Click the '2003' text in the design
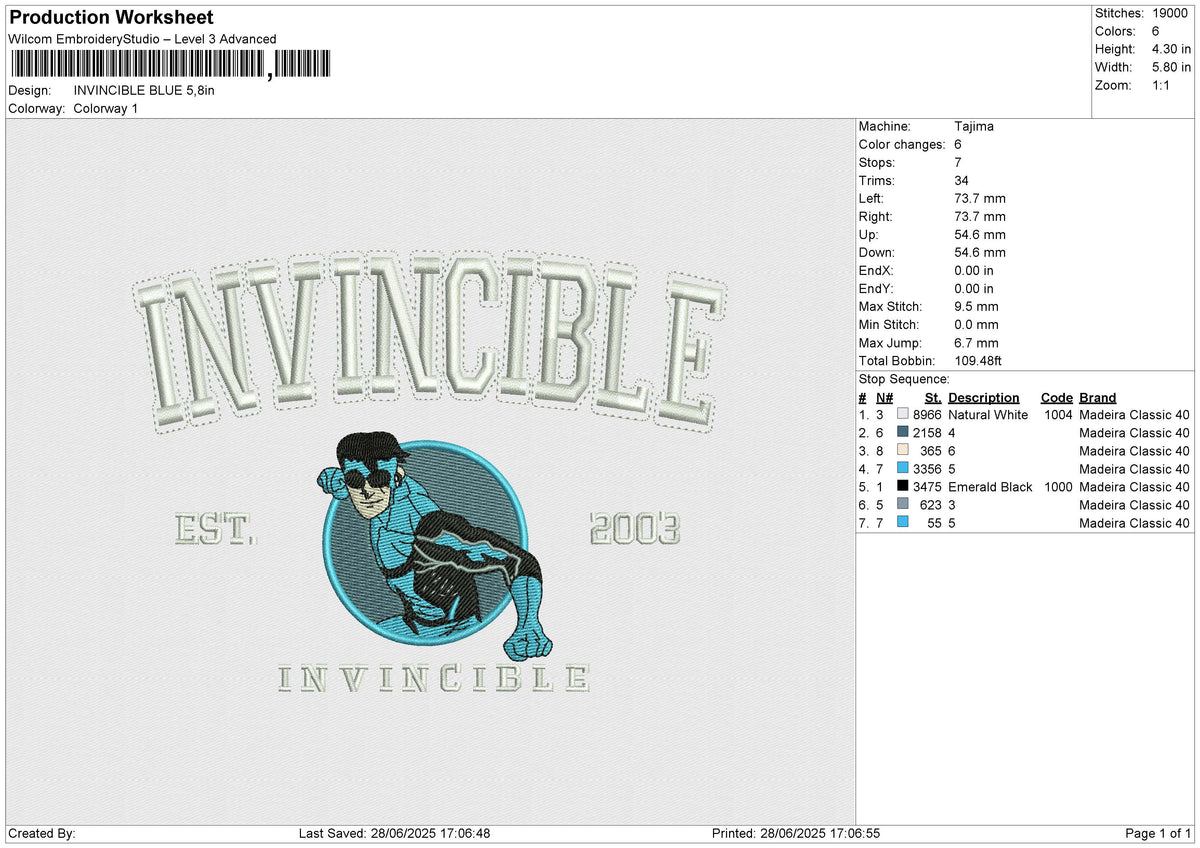The height and width of the screenshot is (848, 1200). (x=635, y=527)
